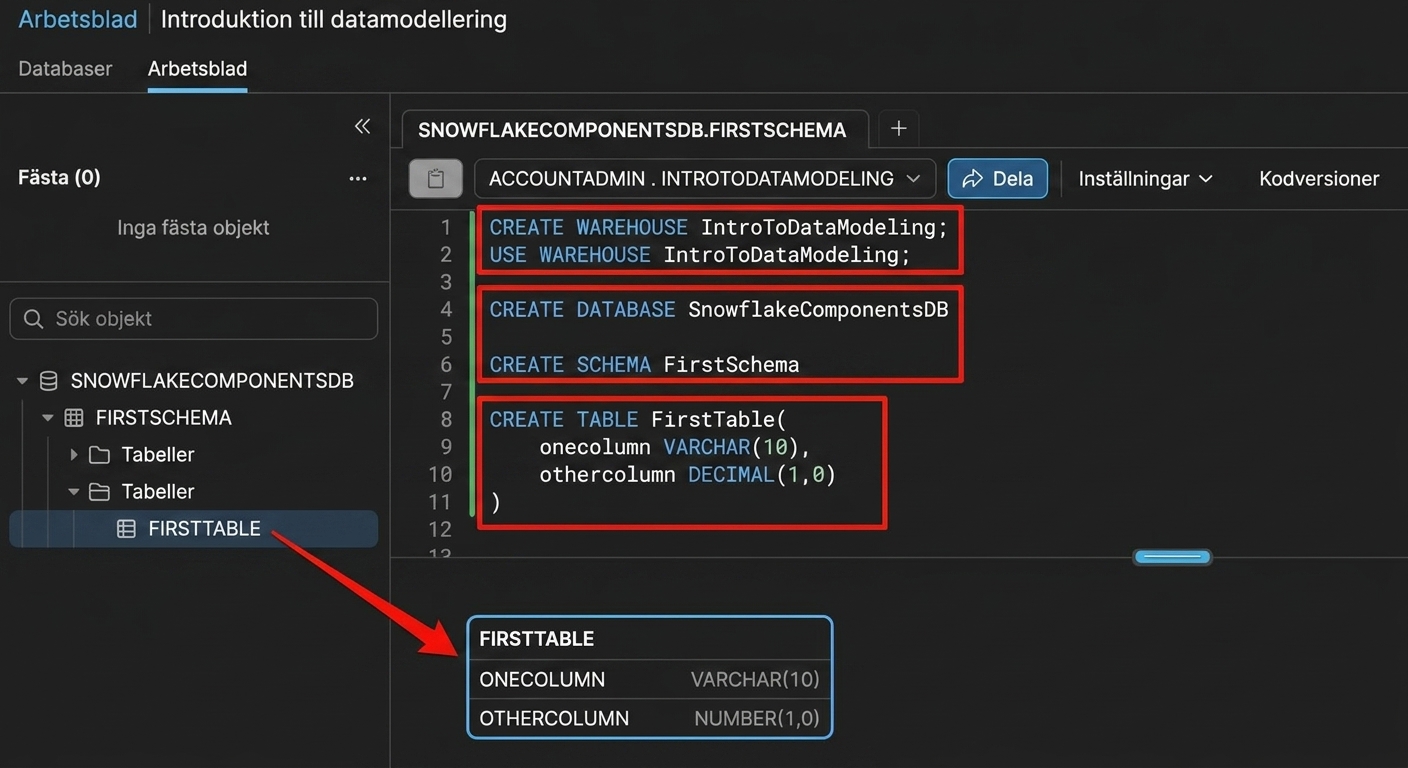This screenshot has width=1408, height=768.
Task: Click VARCHAR(10) type in preview card
Action: tap(755, 680)
